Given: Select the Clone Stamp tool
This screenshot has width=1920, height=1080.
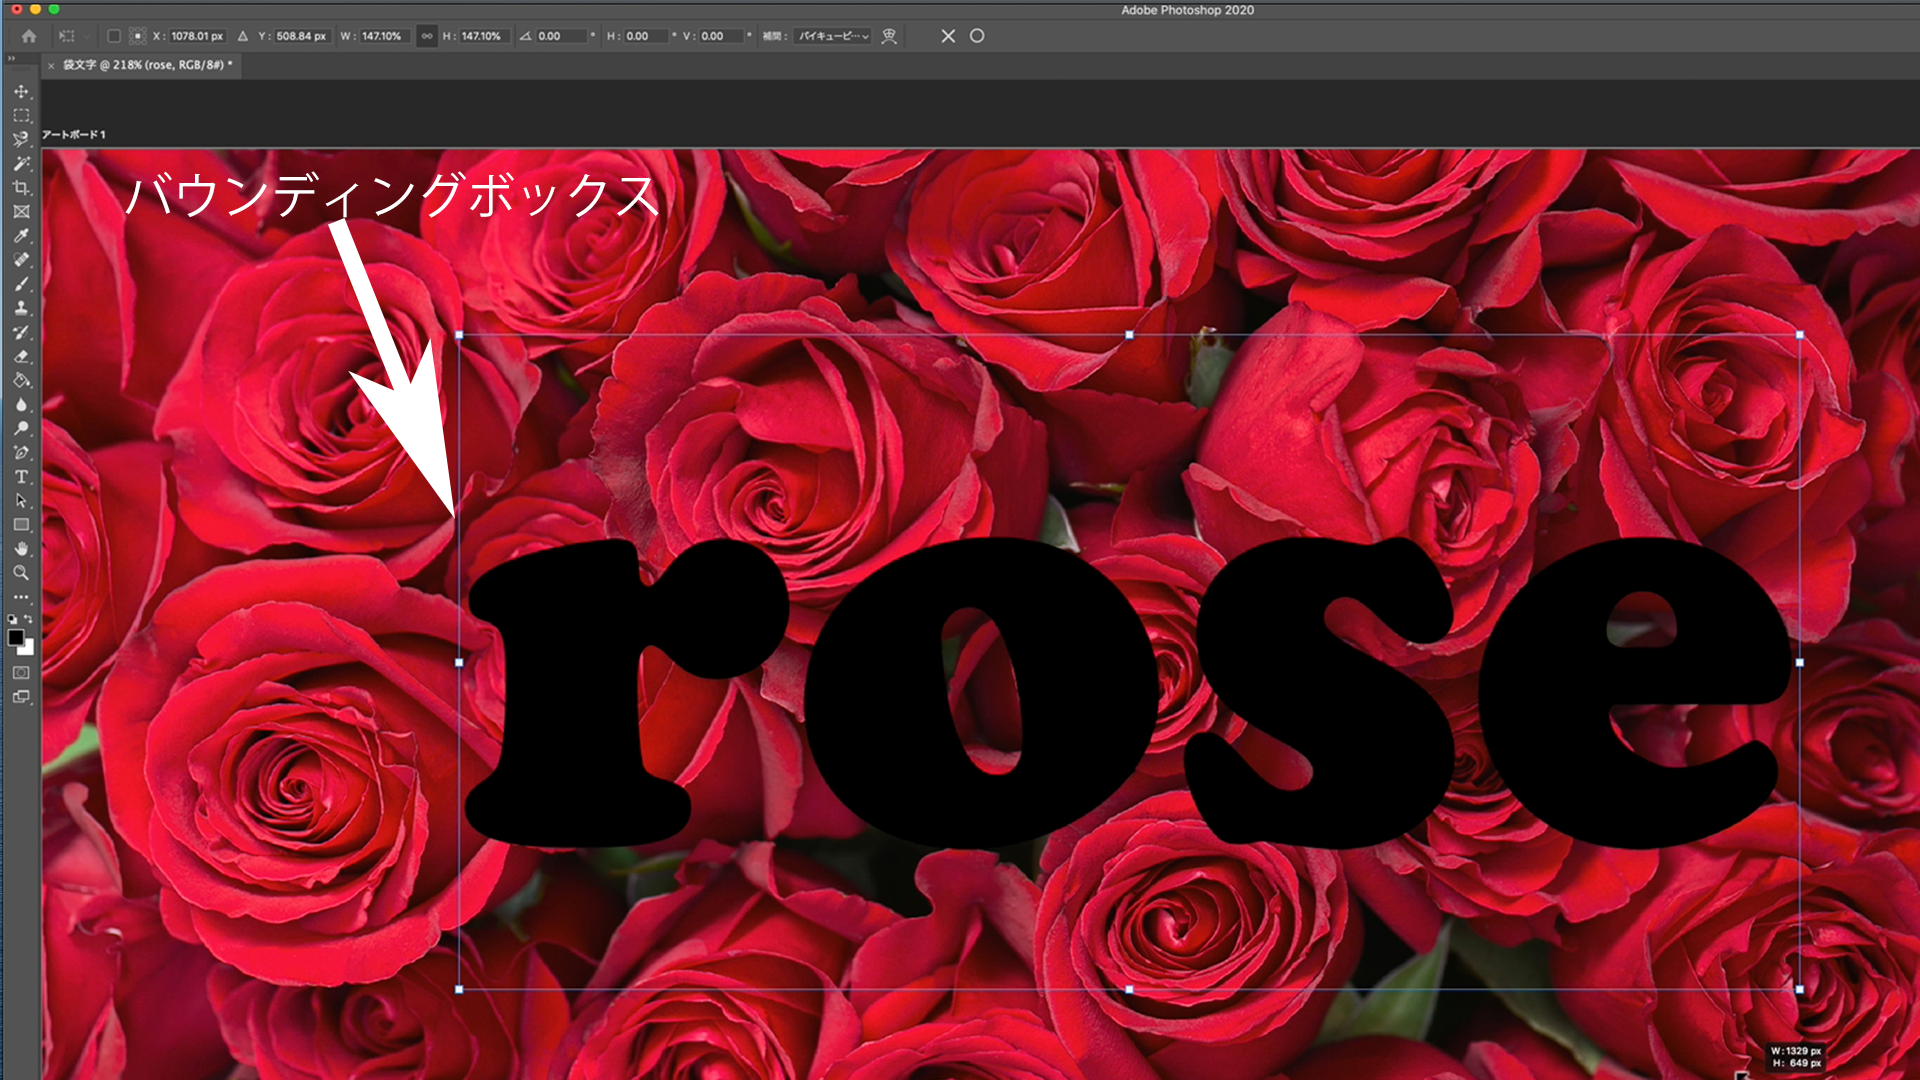Looking at the screenshot, I should 21,308.
